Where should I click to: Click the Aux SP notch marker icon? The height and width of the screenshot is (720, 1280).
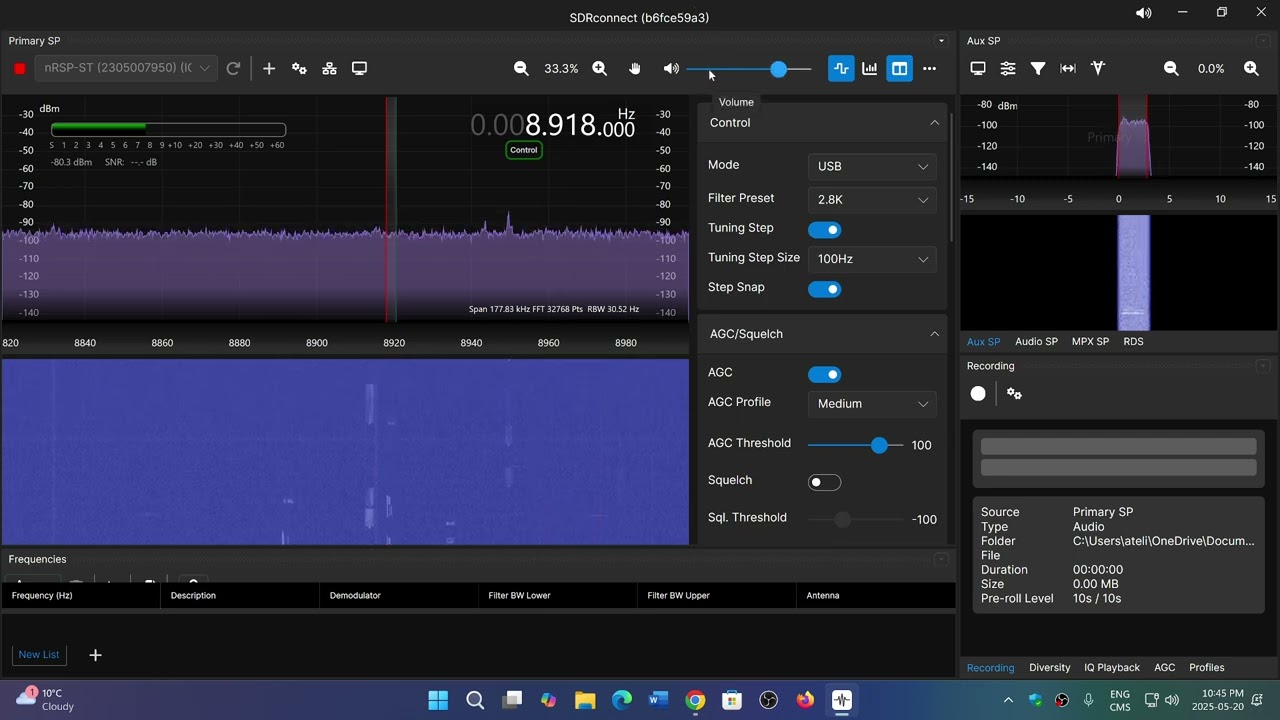(x=1098, y=68)
